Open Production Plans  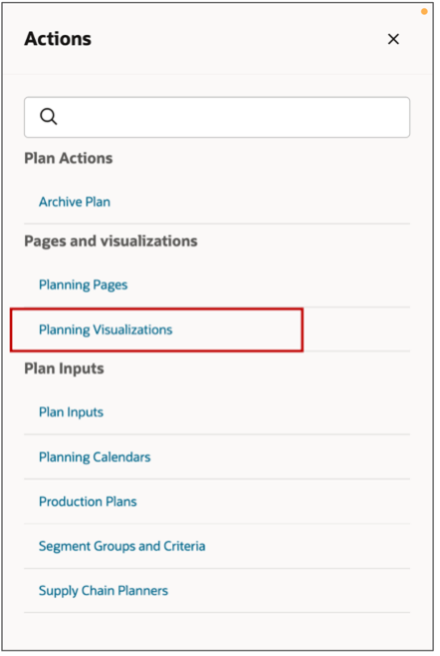pyautogui.click(x=88, y=501)
